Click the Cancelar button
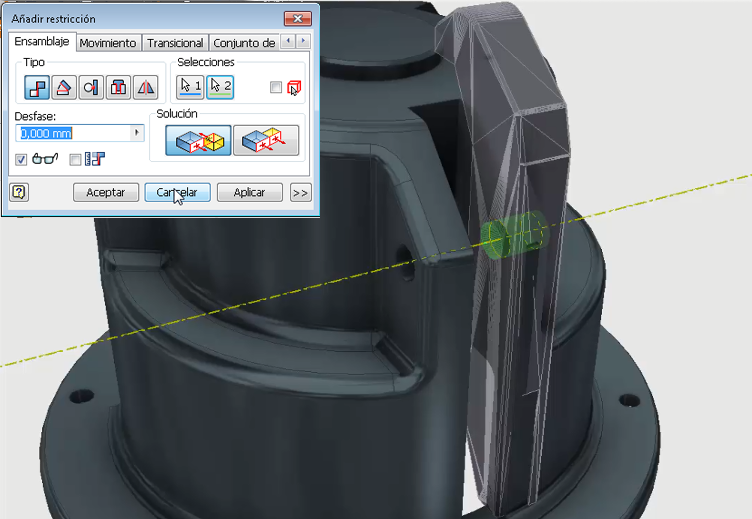The image size is (752, 519). [x=177, y=192]
